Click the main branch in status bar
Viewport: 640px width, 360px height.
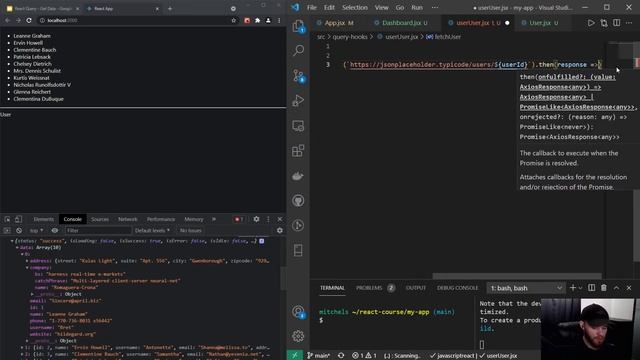click(x=319, y=356)
